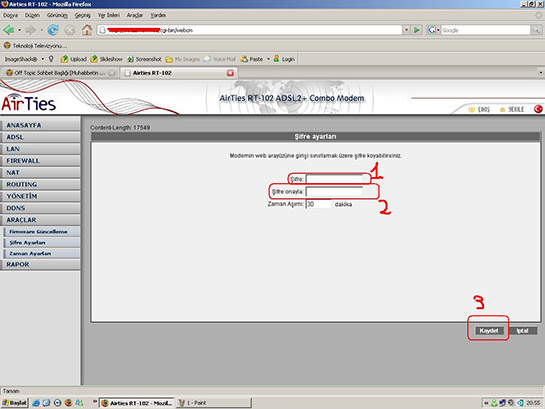
Task: Open Şifre Ayarları submenu item
Action: (42, 243)
